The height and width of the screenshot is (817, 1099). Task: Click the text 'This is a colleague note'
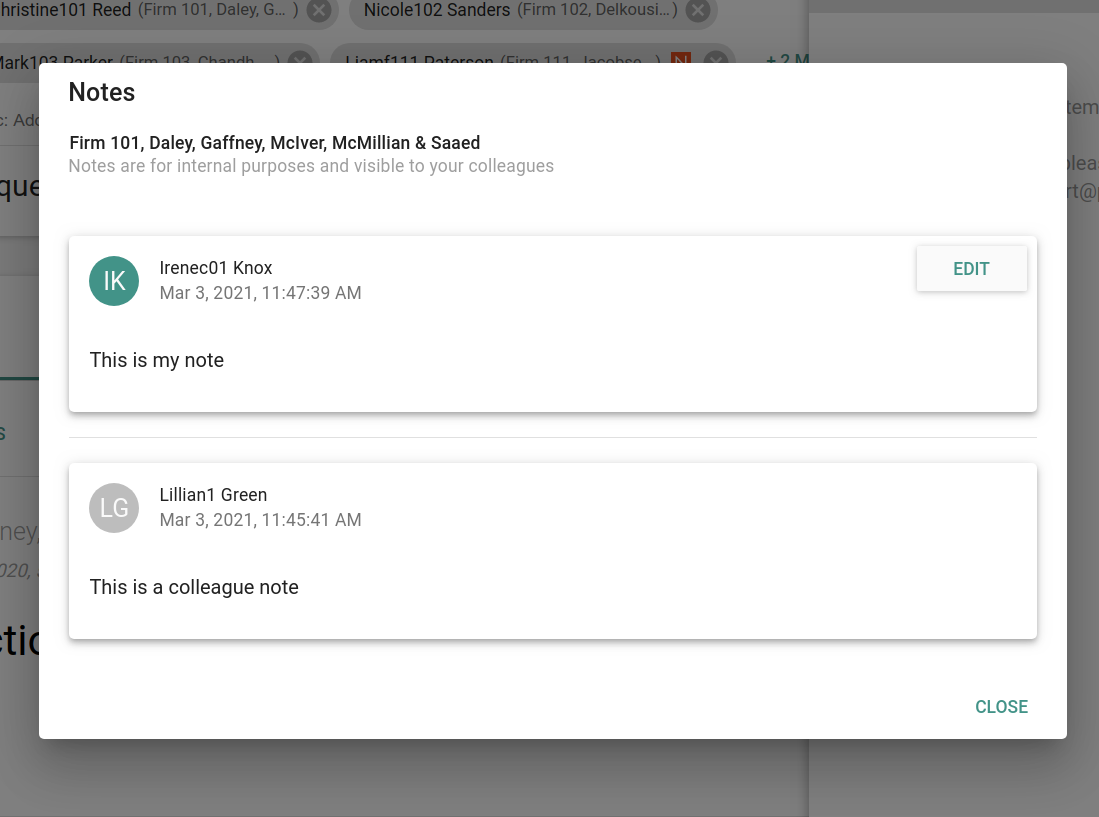coord(194,586)
